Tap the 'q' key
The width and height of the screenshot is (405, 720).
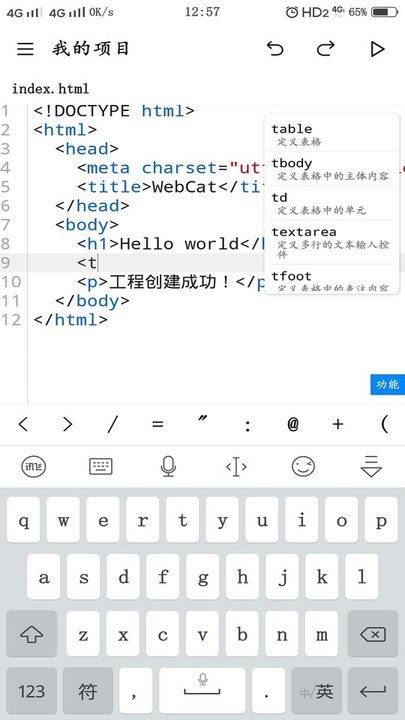[23, 520]
